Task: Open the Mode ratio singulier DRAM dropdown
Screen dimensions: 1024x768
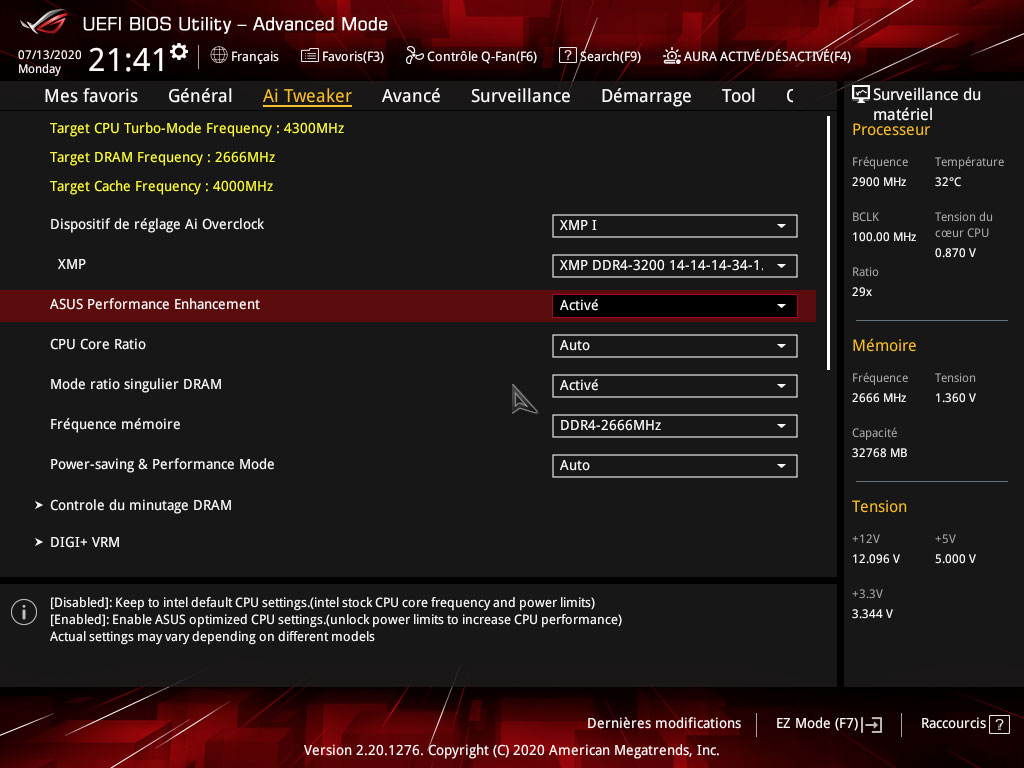Action: [x=674, y=386]
